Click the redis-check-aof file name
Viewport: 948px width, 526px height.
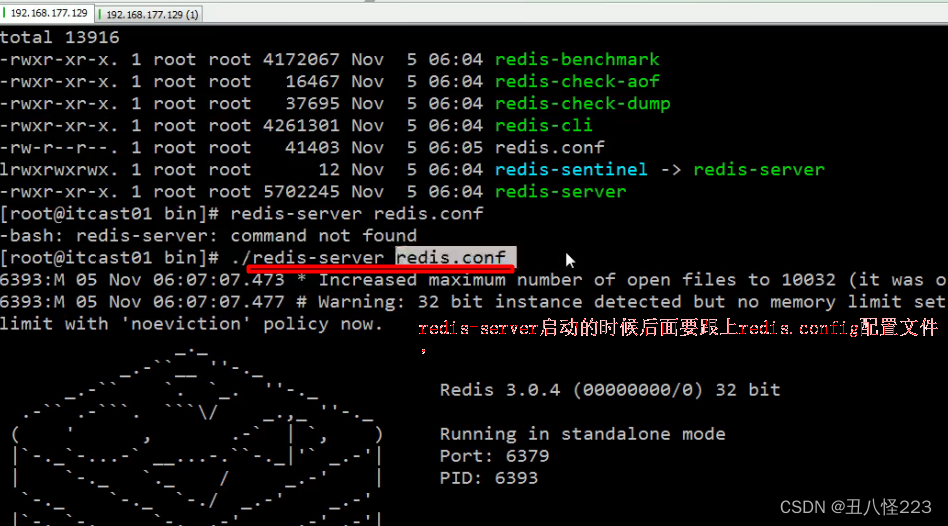(x=577, y=82)
